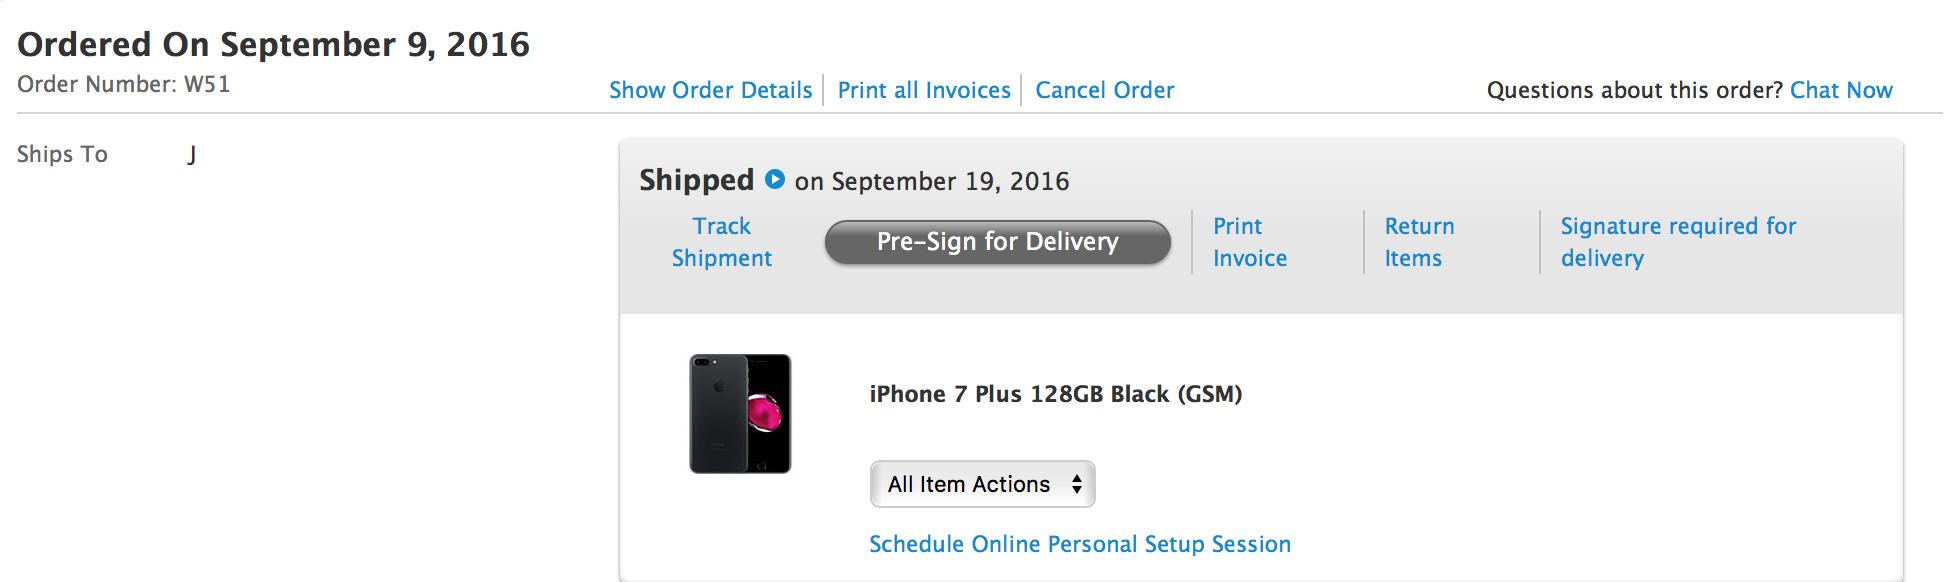Open Schedule Online Personal Setup Session
Image resolution: width=1944 pixels, height=582 pixels.
1080,544
